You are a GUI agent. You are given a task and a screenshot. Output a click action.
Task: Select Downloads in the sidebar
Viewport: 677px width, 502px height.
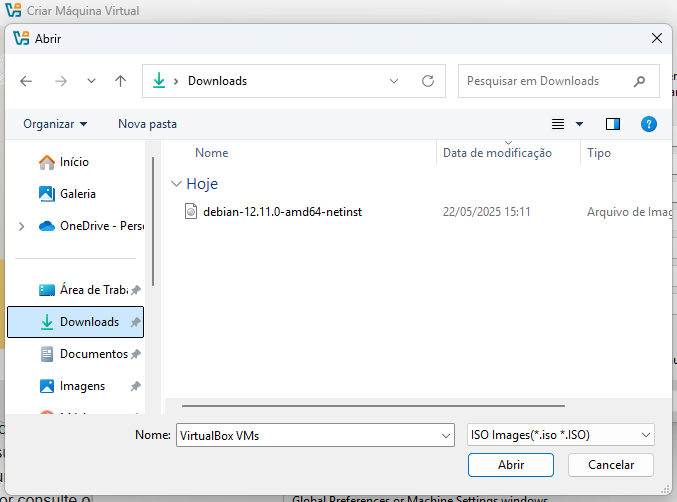(76, 322)
